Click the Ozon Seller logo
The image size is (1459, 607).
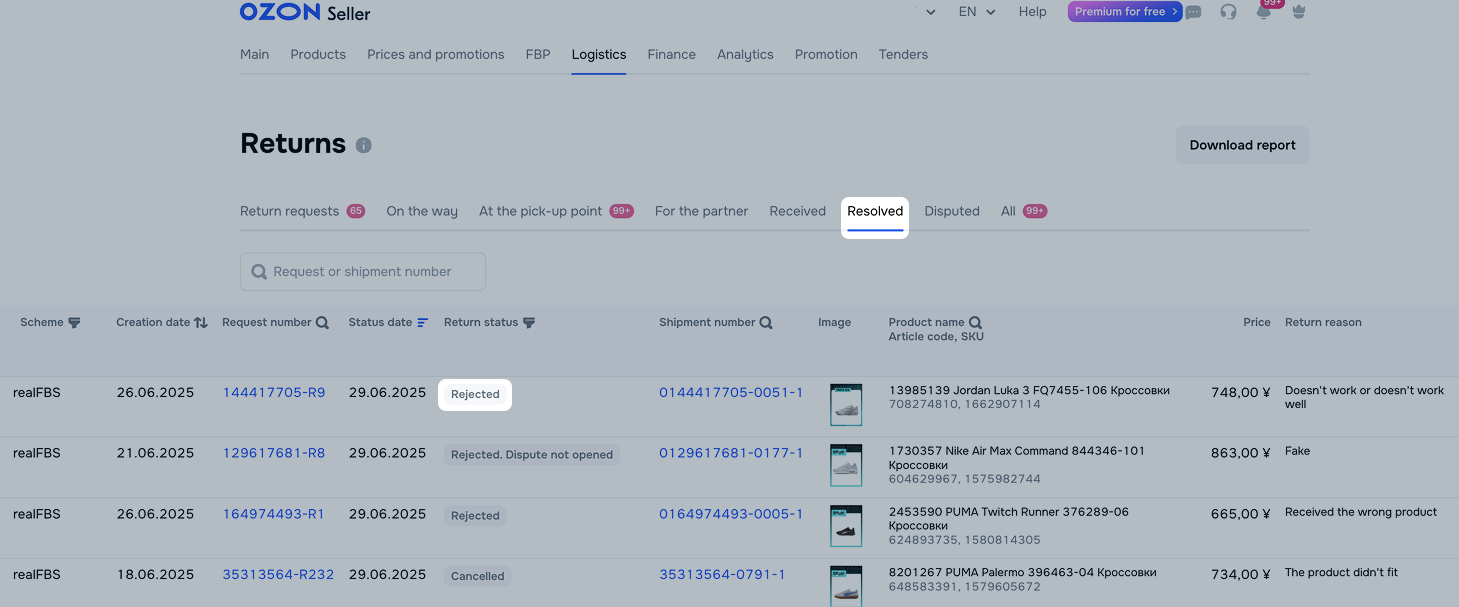(305, 12)
